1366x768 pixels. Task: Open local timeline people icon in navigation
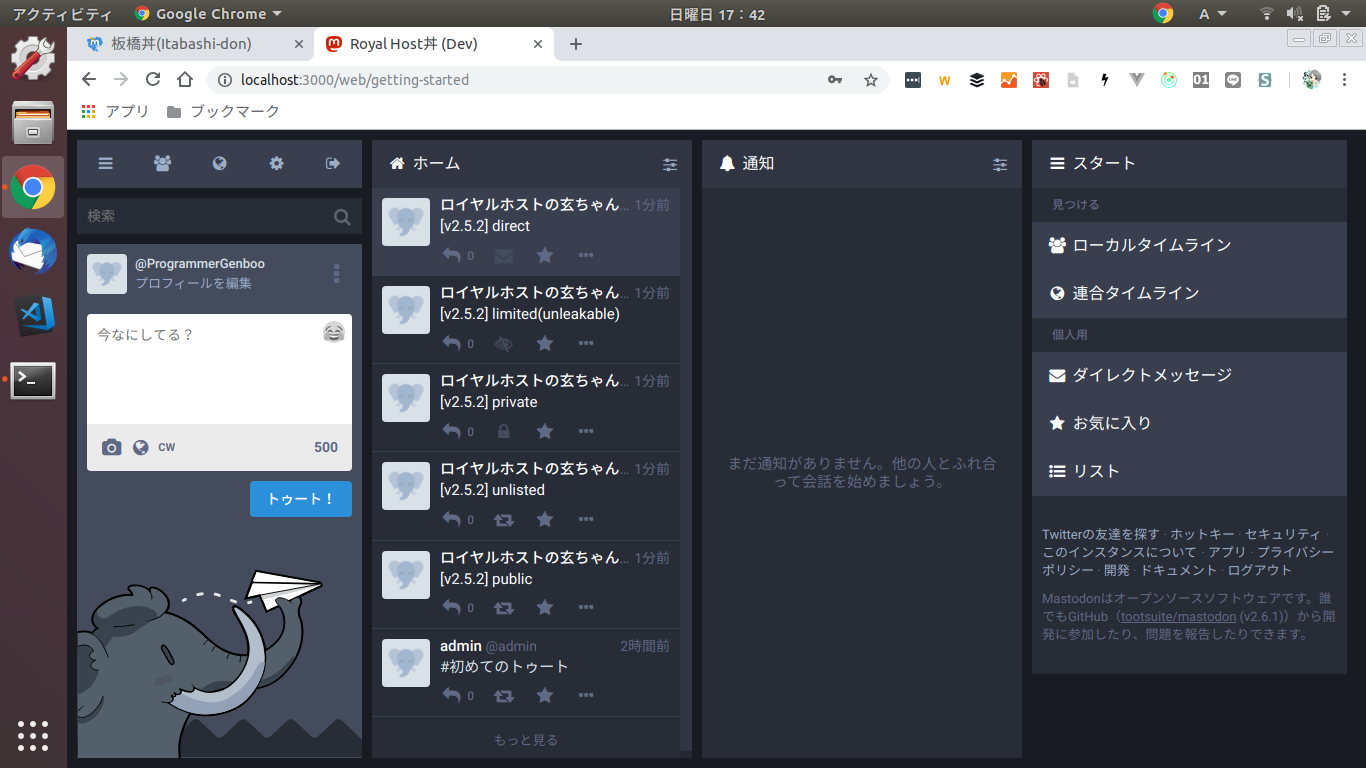tap(162, 164)
